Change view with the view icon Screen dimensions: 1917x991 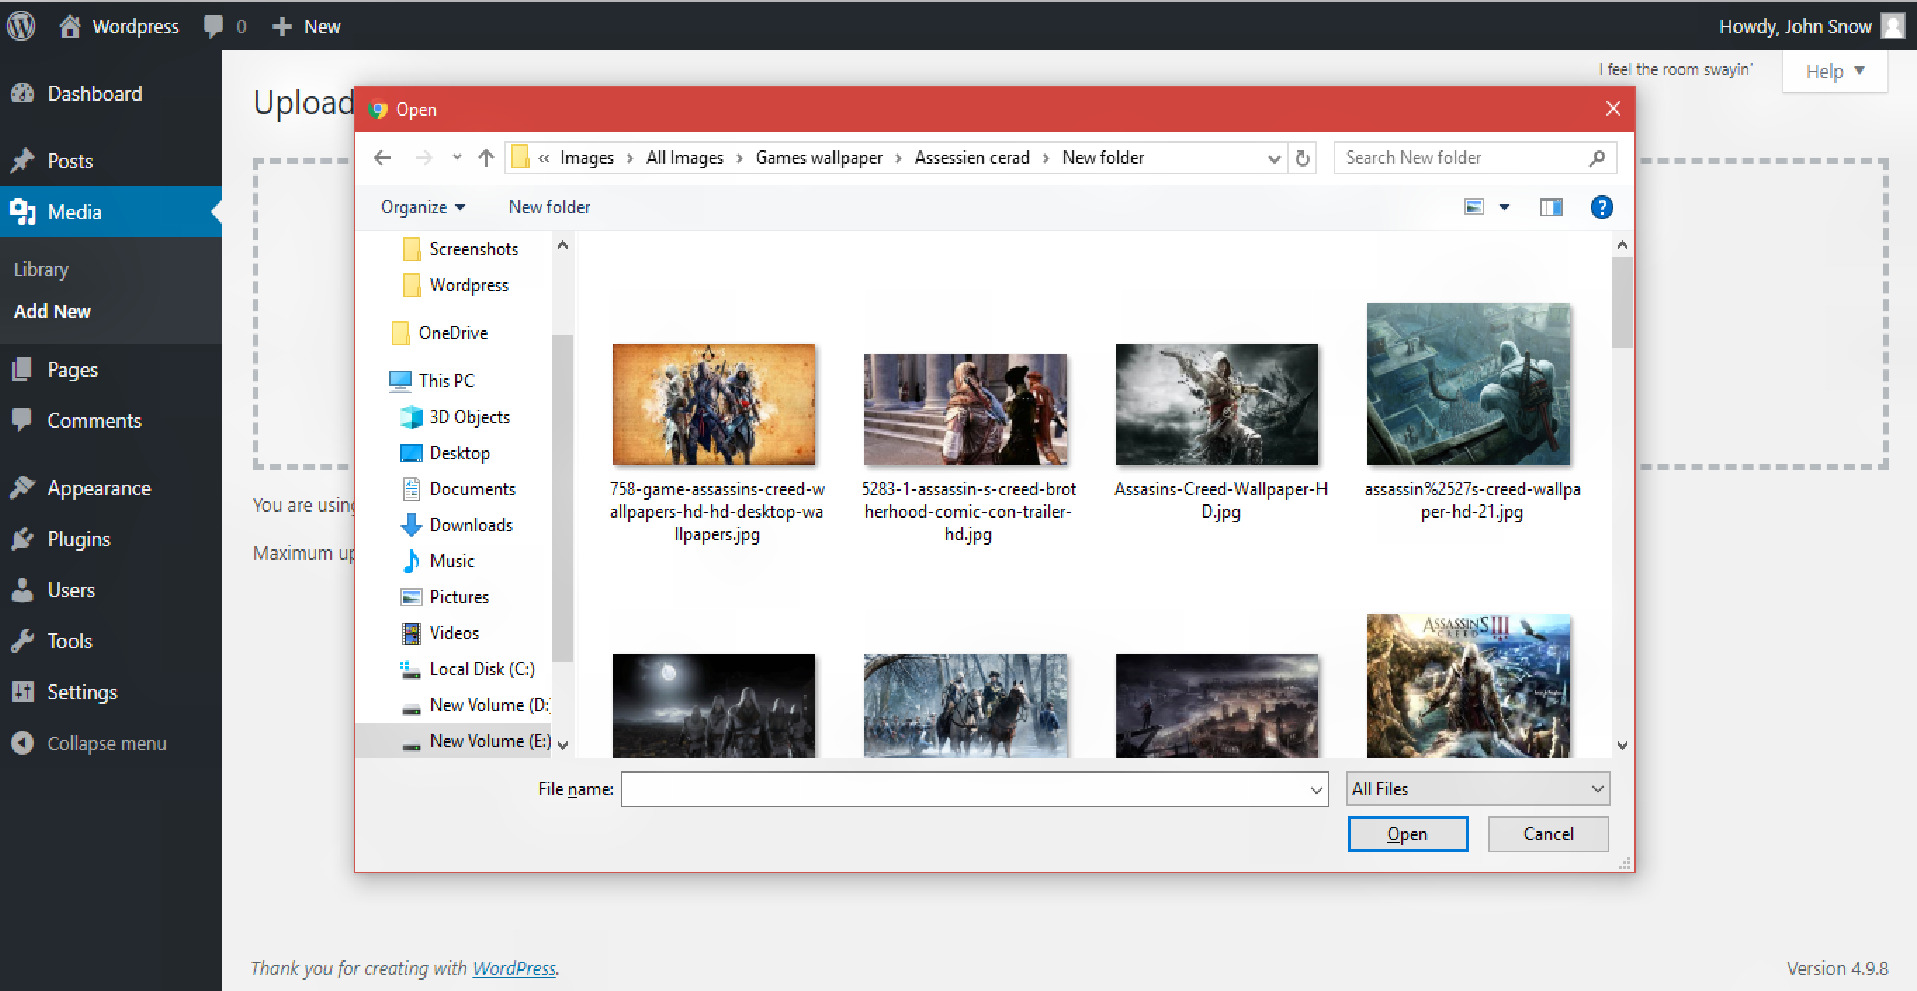point(1474,207)
